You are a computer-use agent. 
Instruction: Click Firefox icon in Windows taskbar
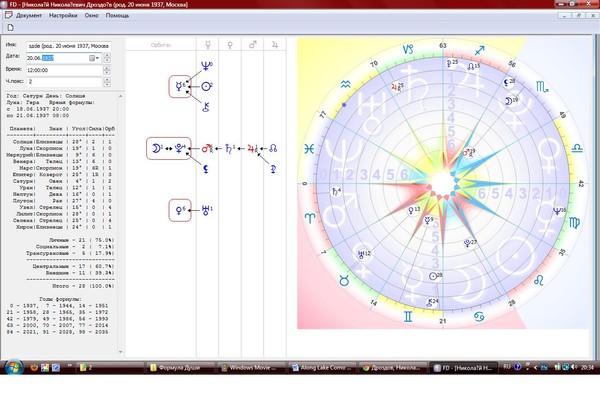click(34, 368)
